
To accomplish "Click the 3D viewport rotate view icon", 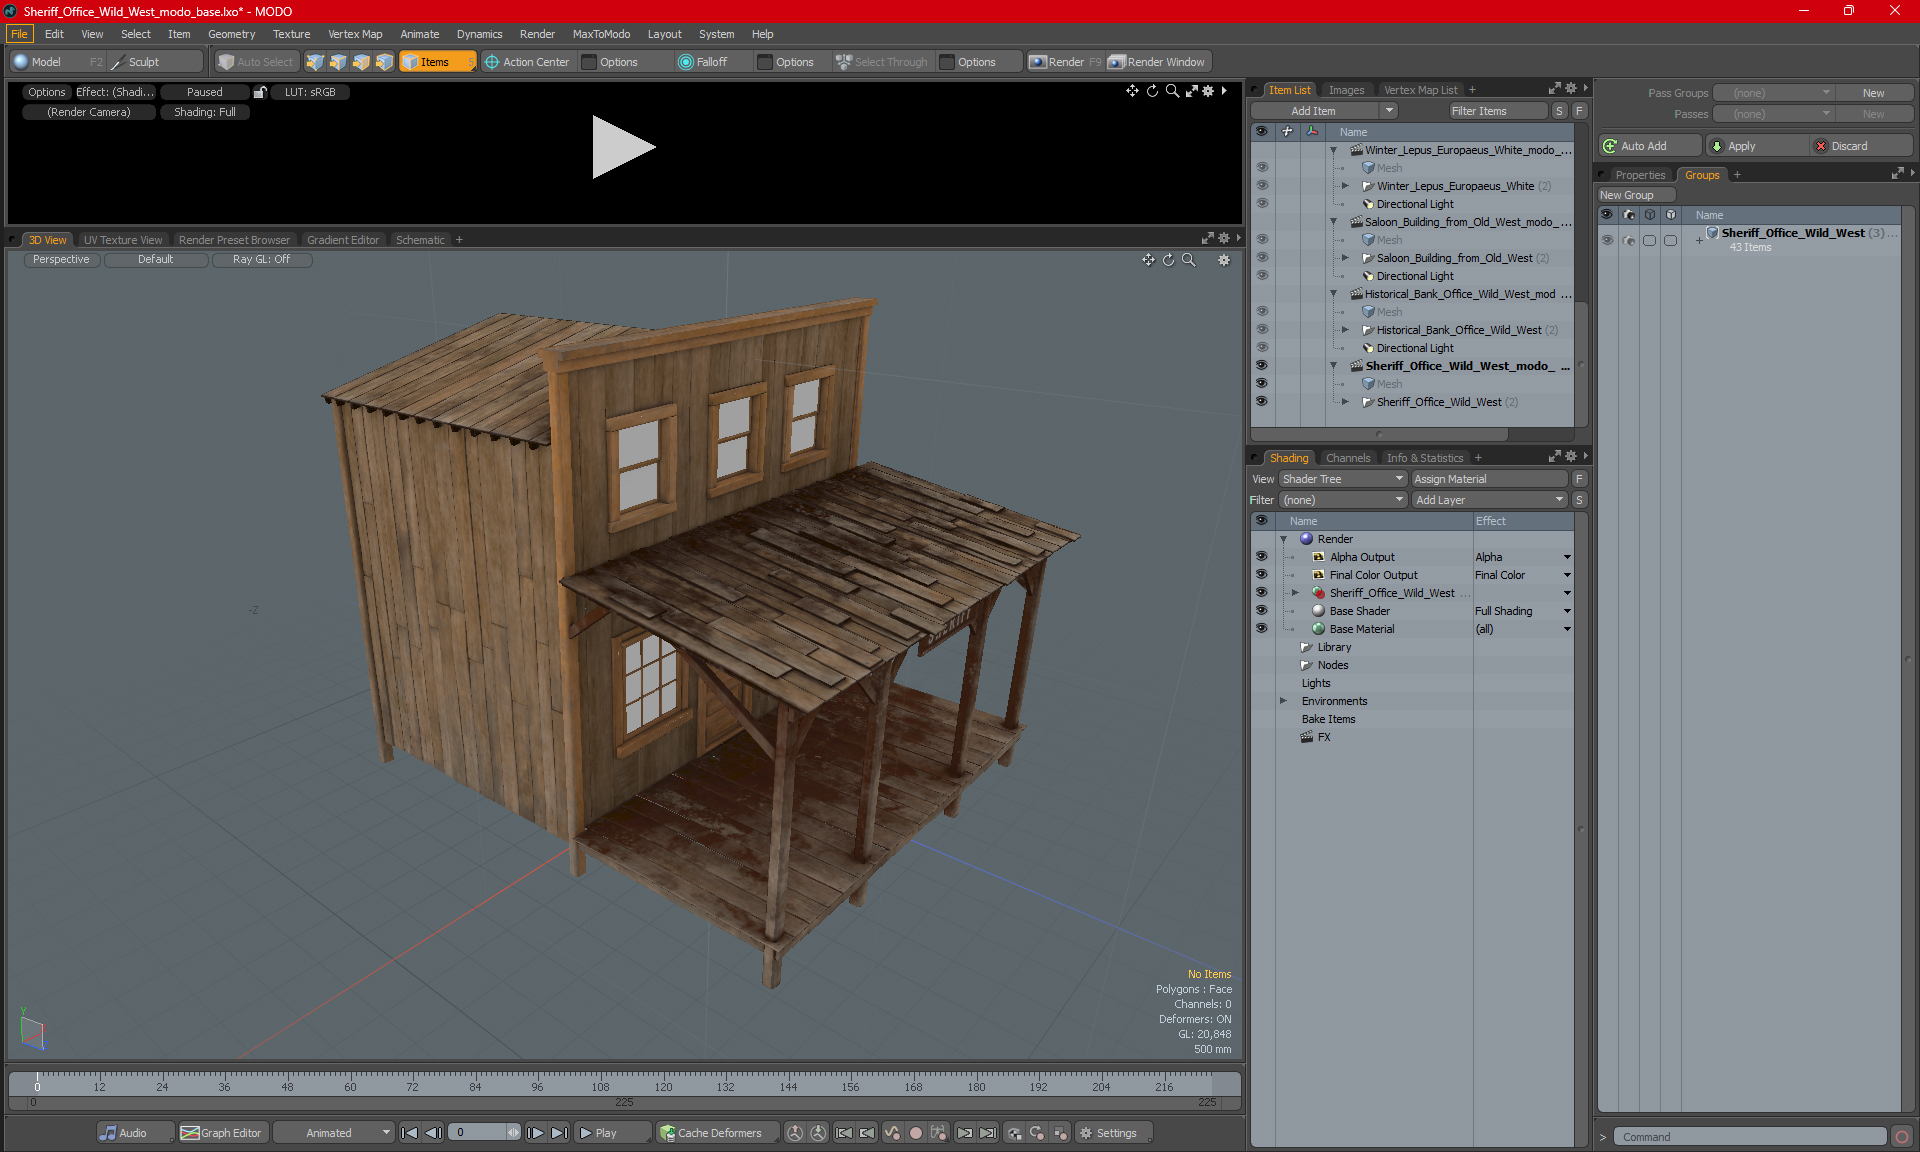I will click(x=1168, y=260).
